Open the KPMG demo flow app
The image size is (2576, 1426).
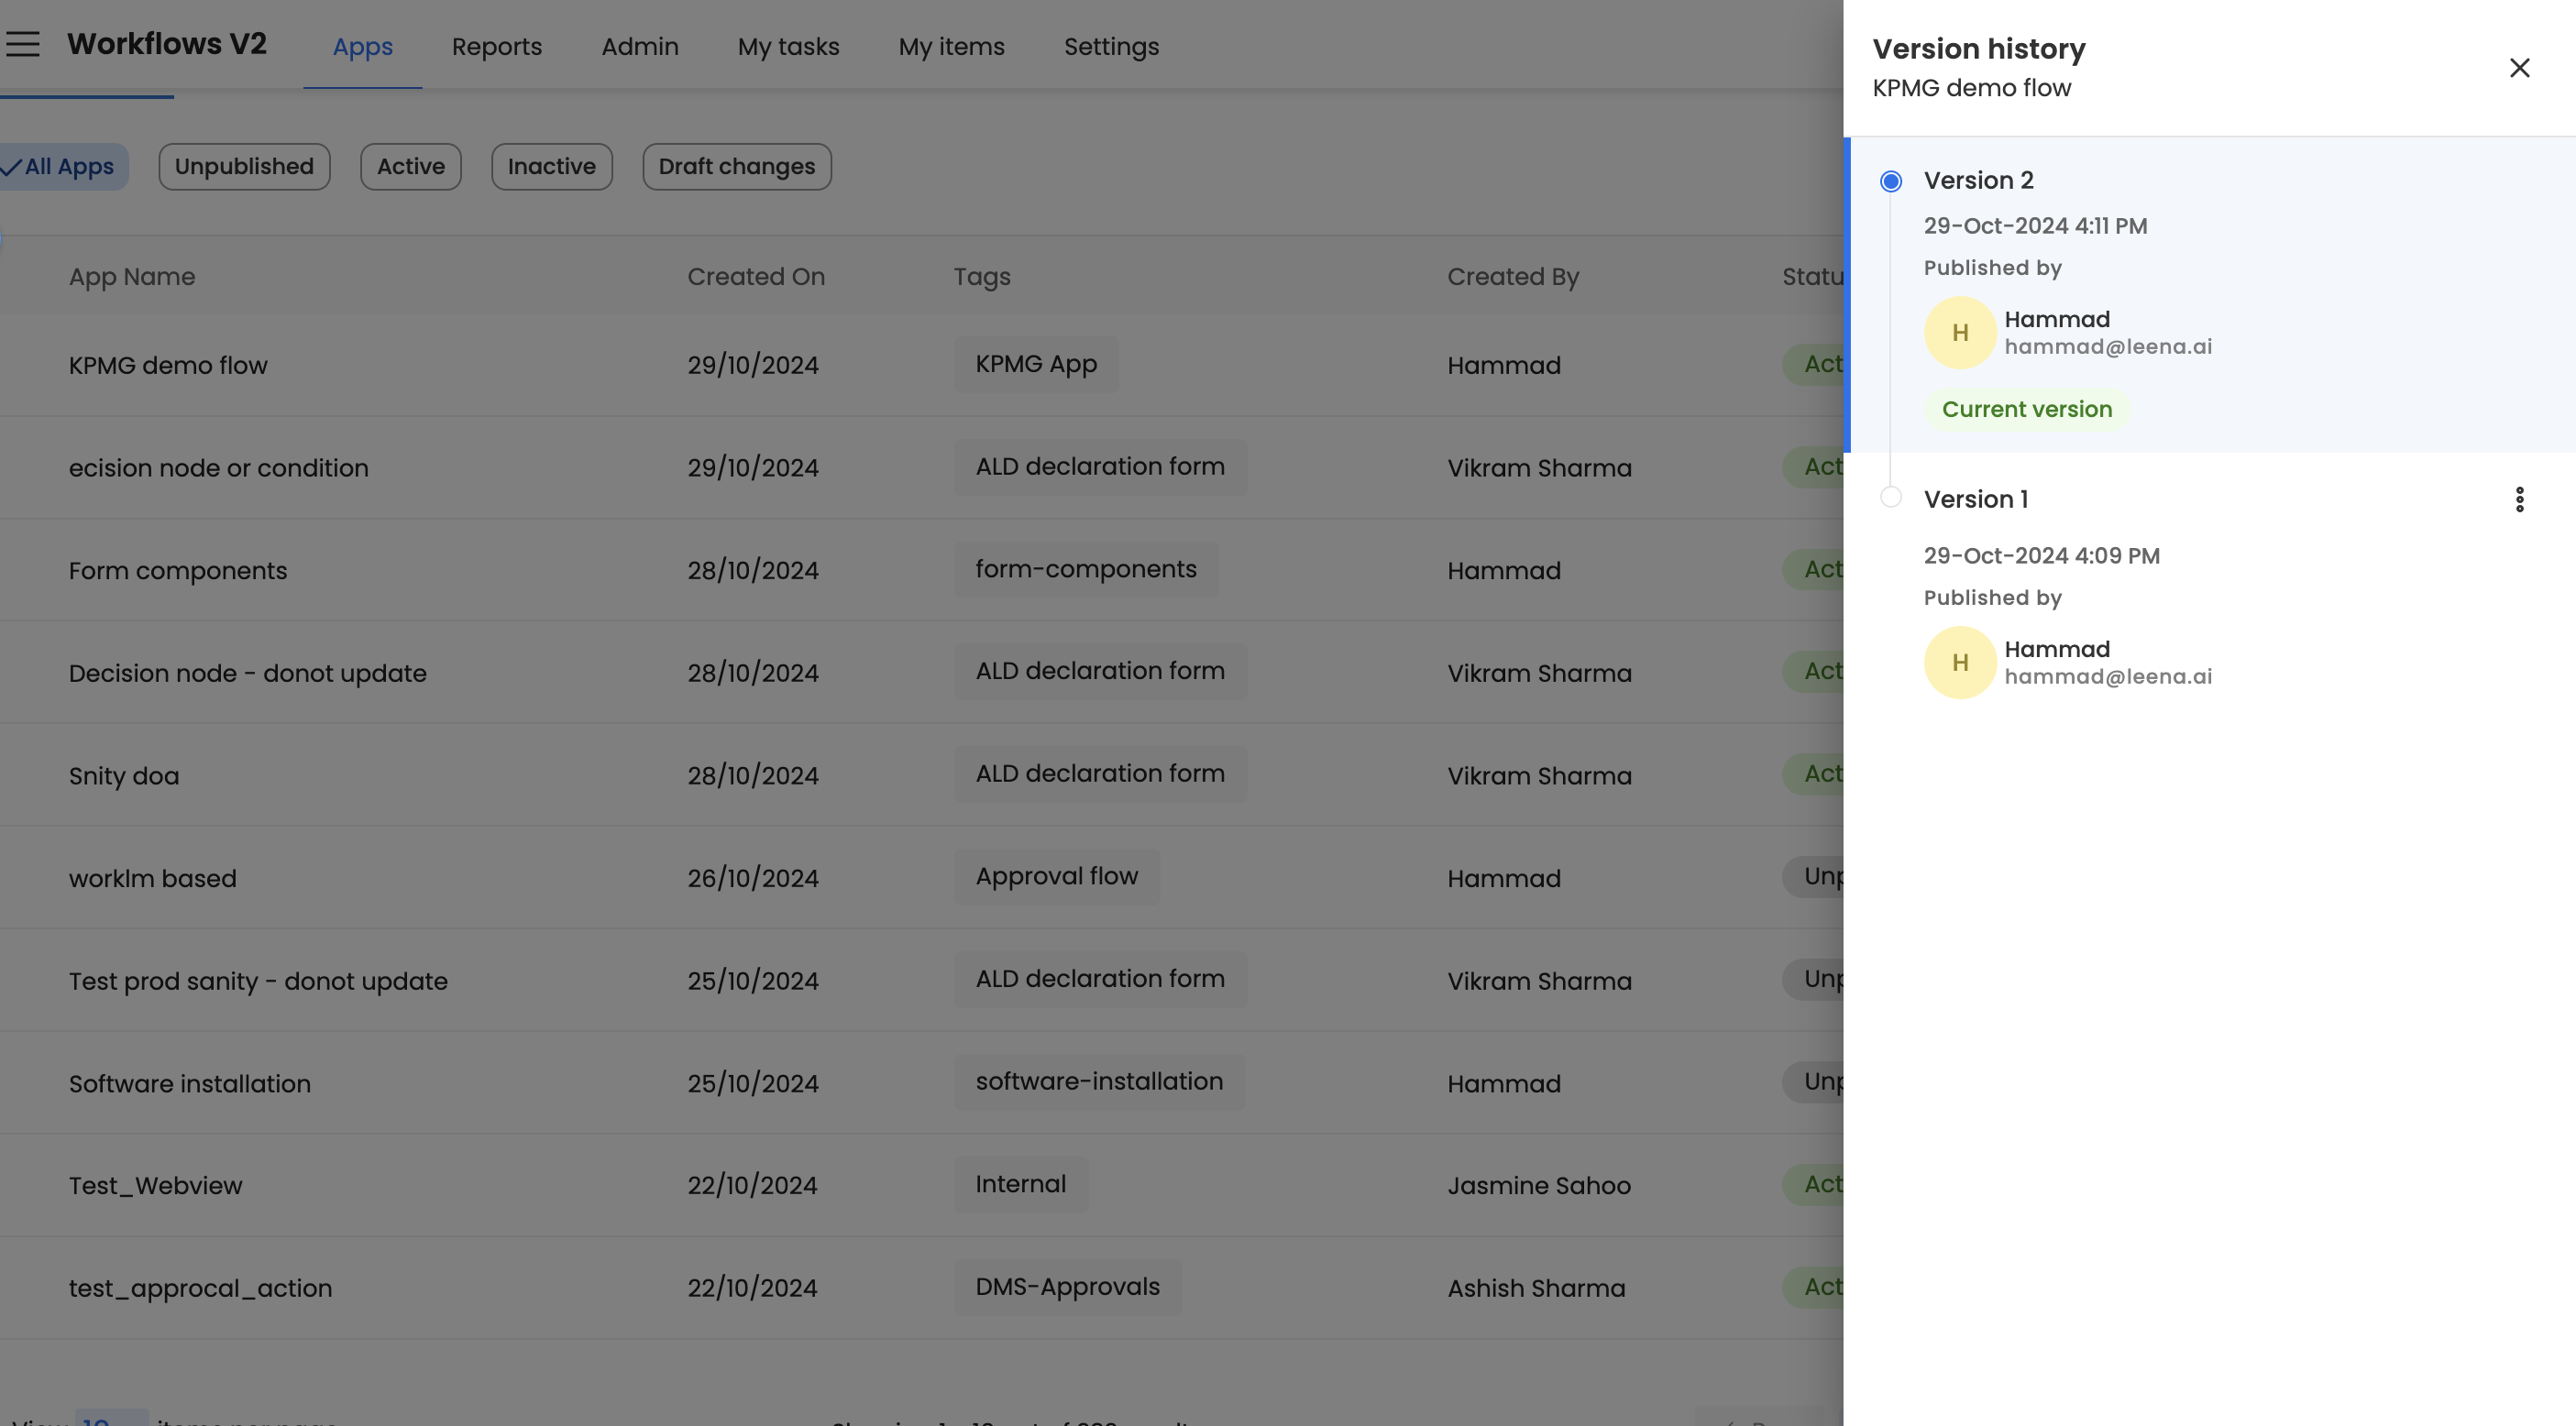tap(168, 365)
